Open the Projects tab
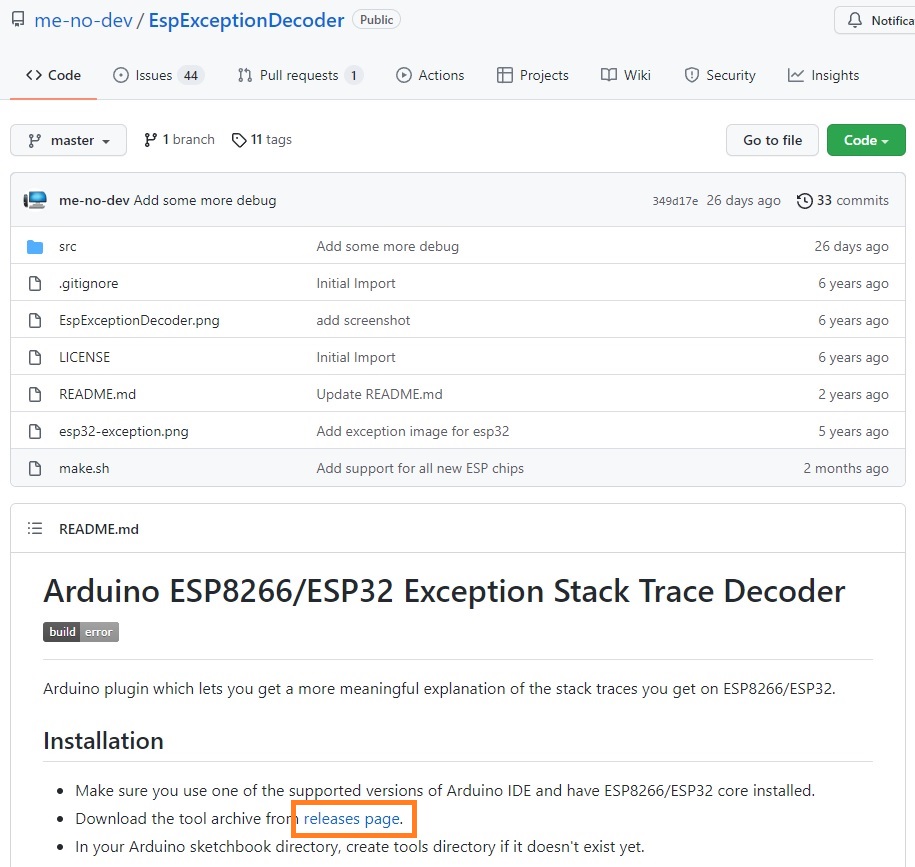This screenshot has width=915, height=867. pos(532,75)
